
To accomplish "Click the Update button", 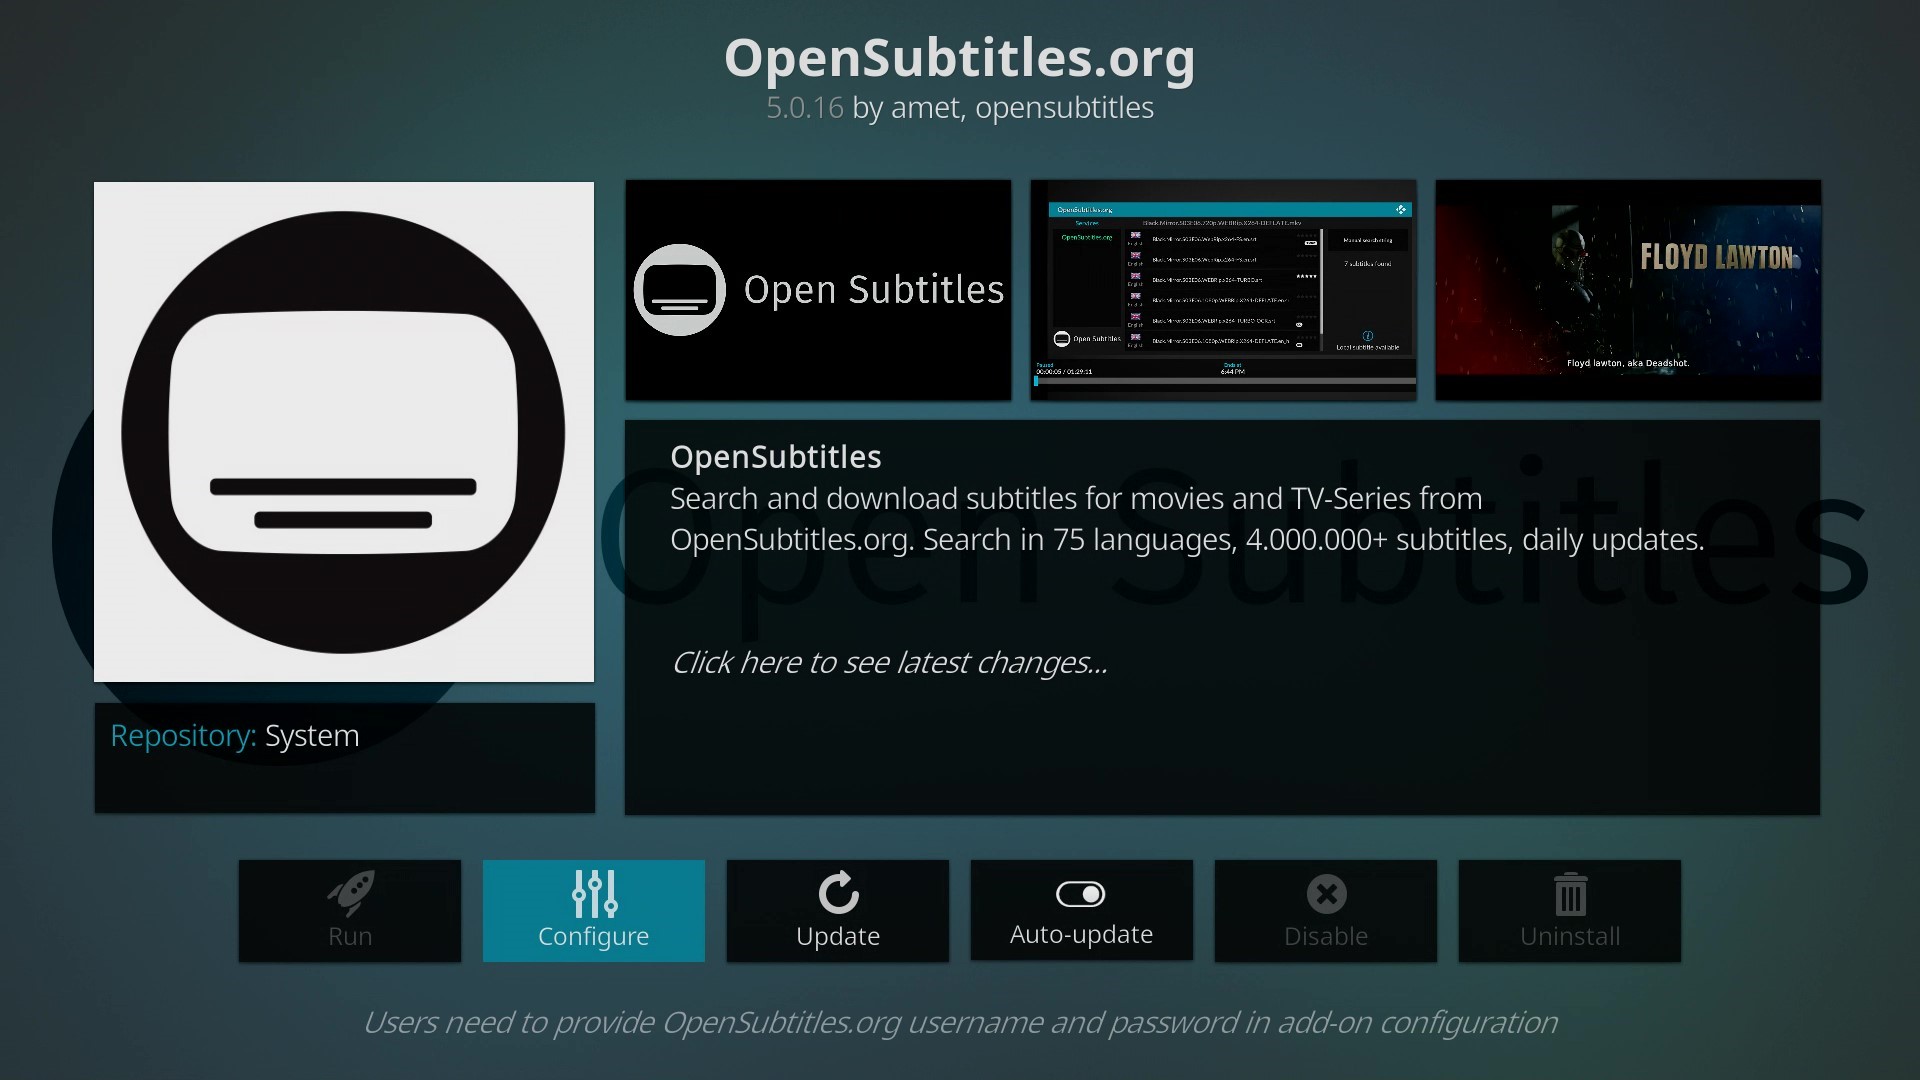I will pos(838,911).
